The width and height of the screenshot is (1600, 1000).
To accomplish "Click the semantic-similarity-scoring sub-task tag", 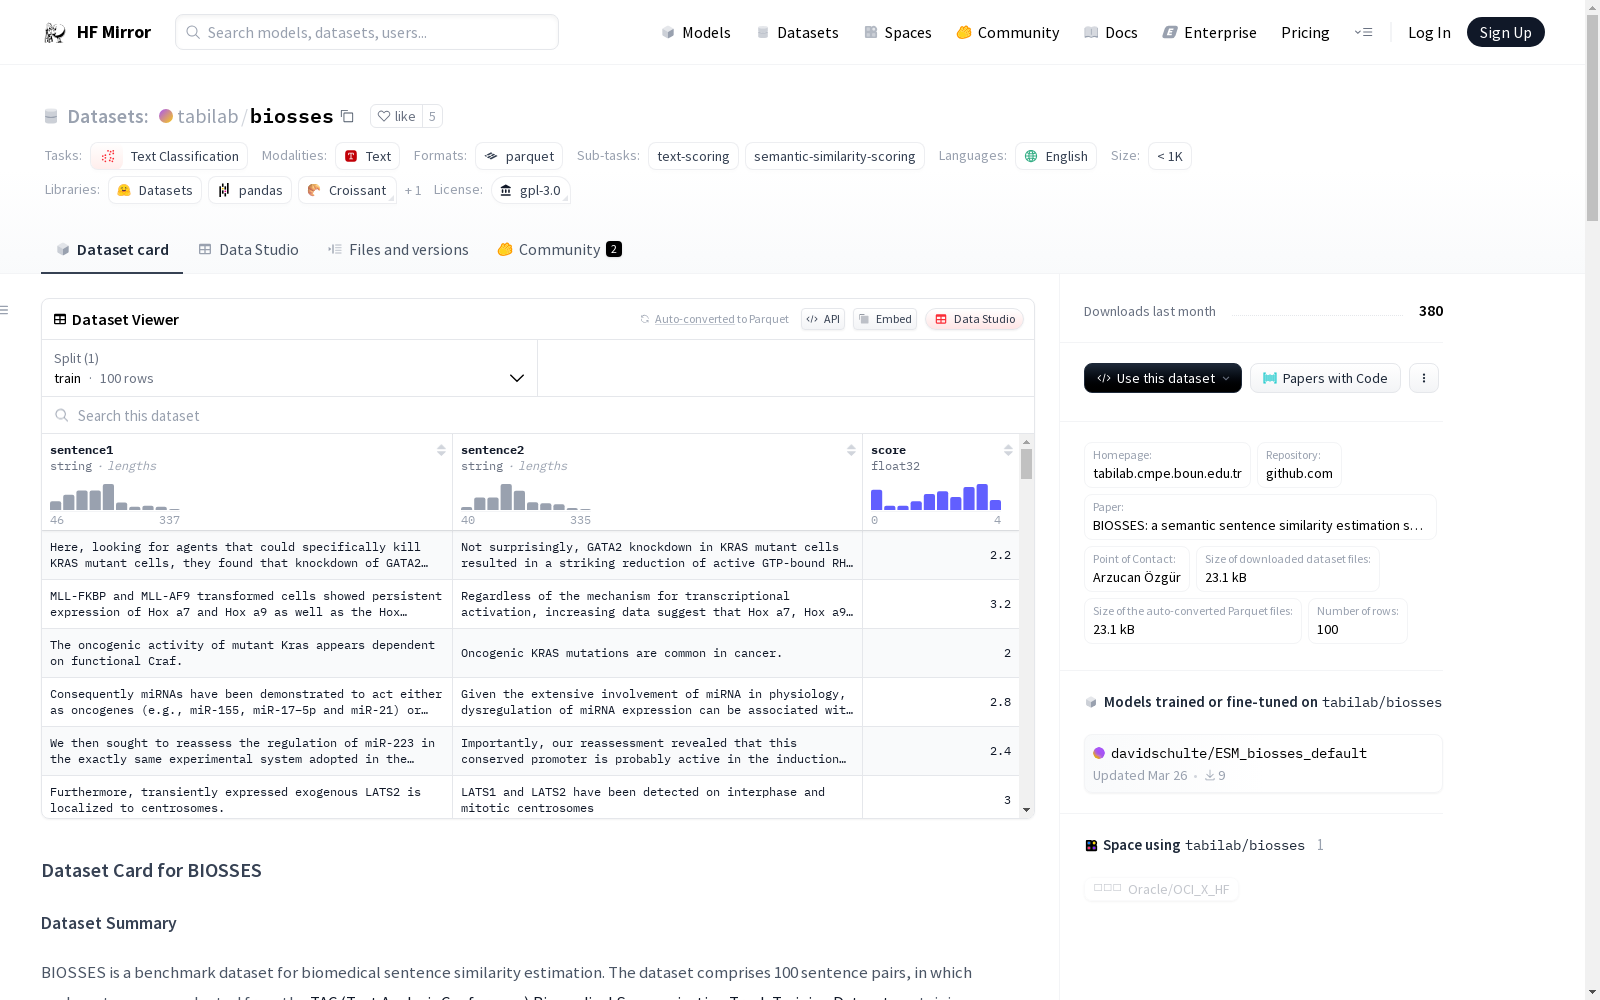I will click(835, 156).
